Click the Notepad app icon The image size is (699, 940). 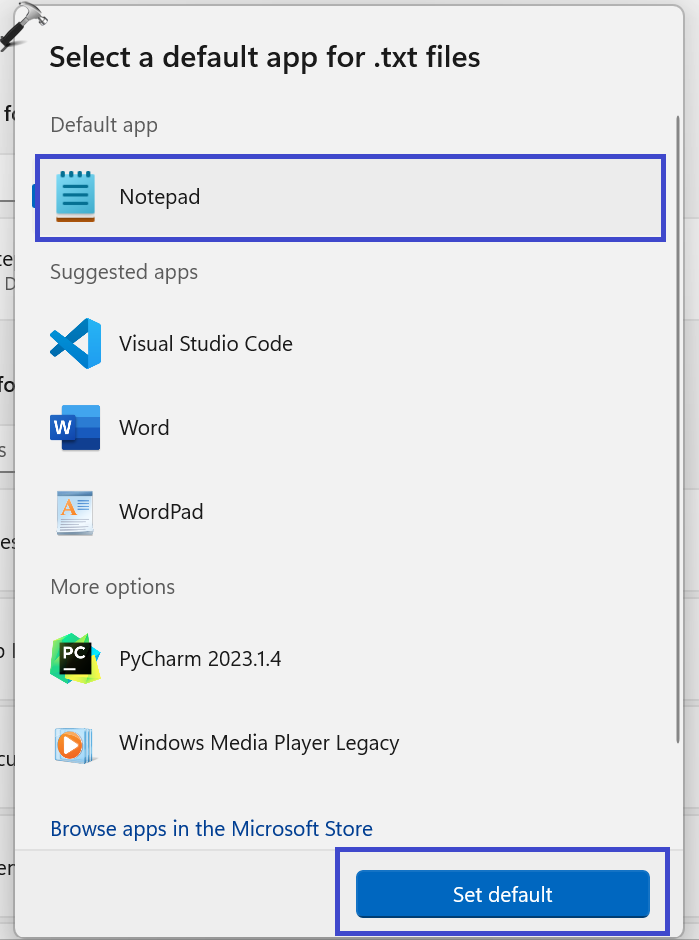pos(75,197)
